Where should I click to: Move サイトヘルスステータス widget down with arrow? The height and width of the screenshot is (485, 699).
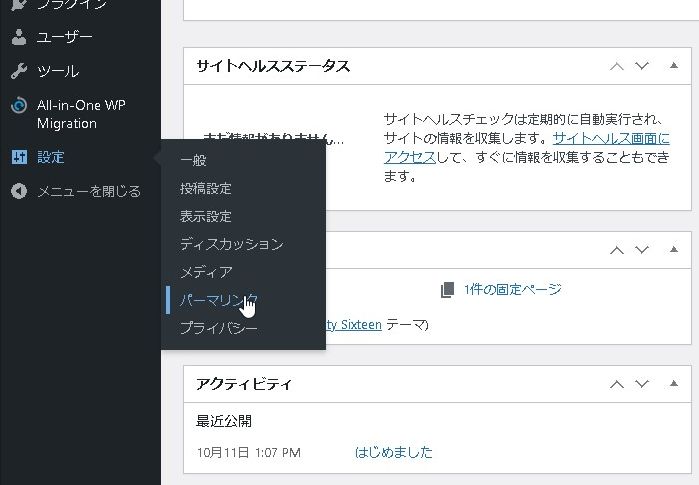[x=643, y=66]
